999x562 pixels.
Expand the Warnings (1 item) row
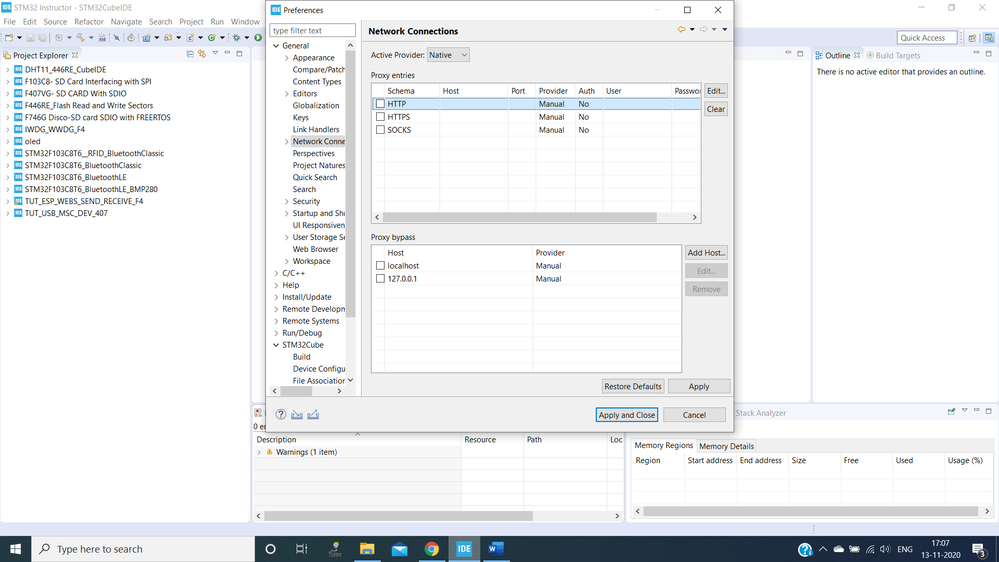[259, 452]
